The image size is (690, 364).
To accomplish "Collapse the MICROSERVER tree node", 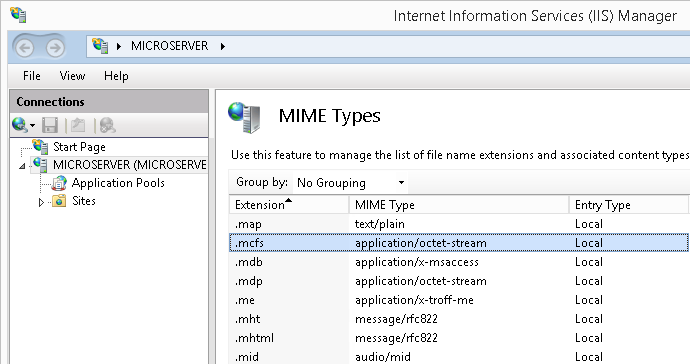I will click(22, 166).
